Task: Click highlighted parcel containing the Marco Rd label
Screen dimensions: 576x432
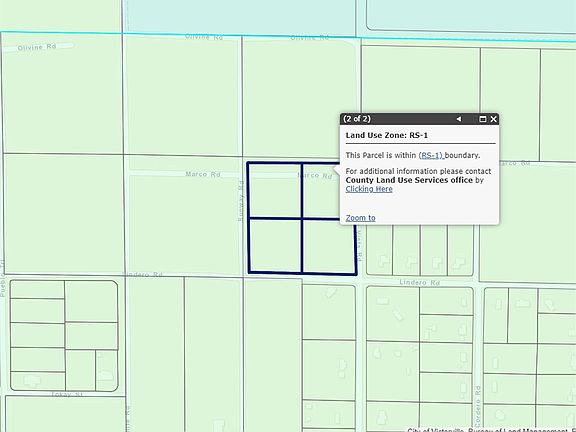Action: (320, 191)
